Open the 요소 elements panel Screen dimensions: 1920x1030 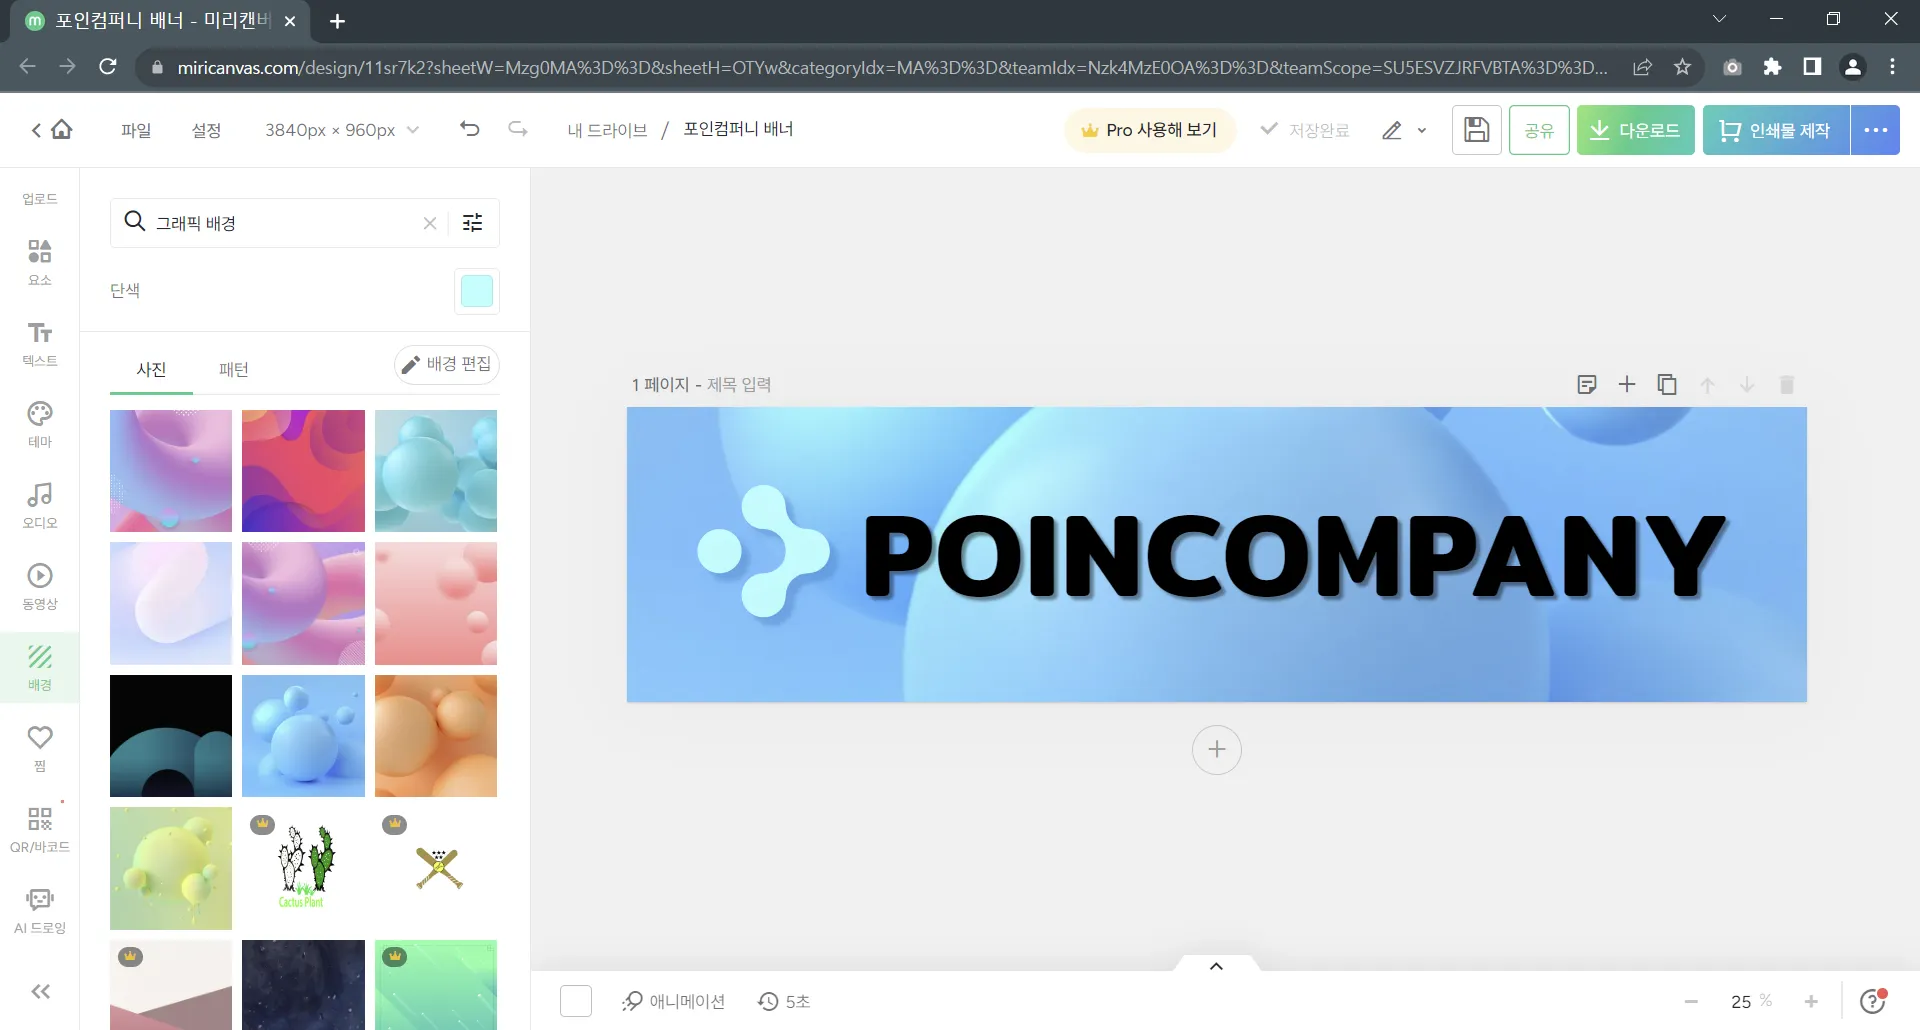click(x=40, y=262)
